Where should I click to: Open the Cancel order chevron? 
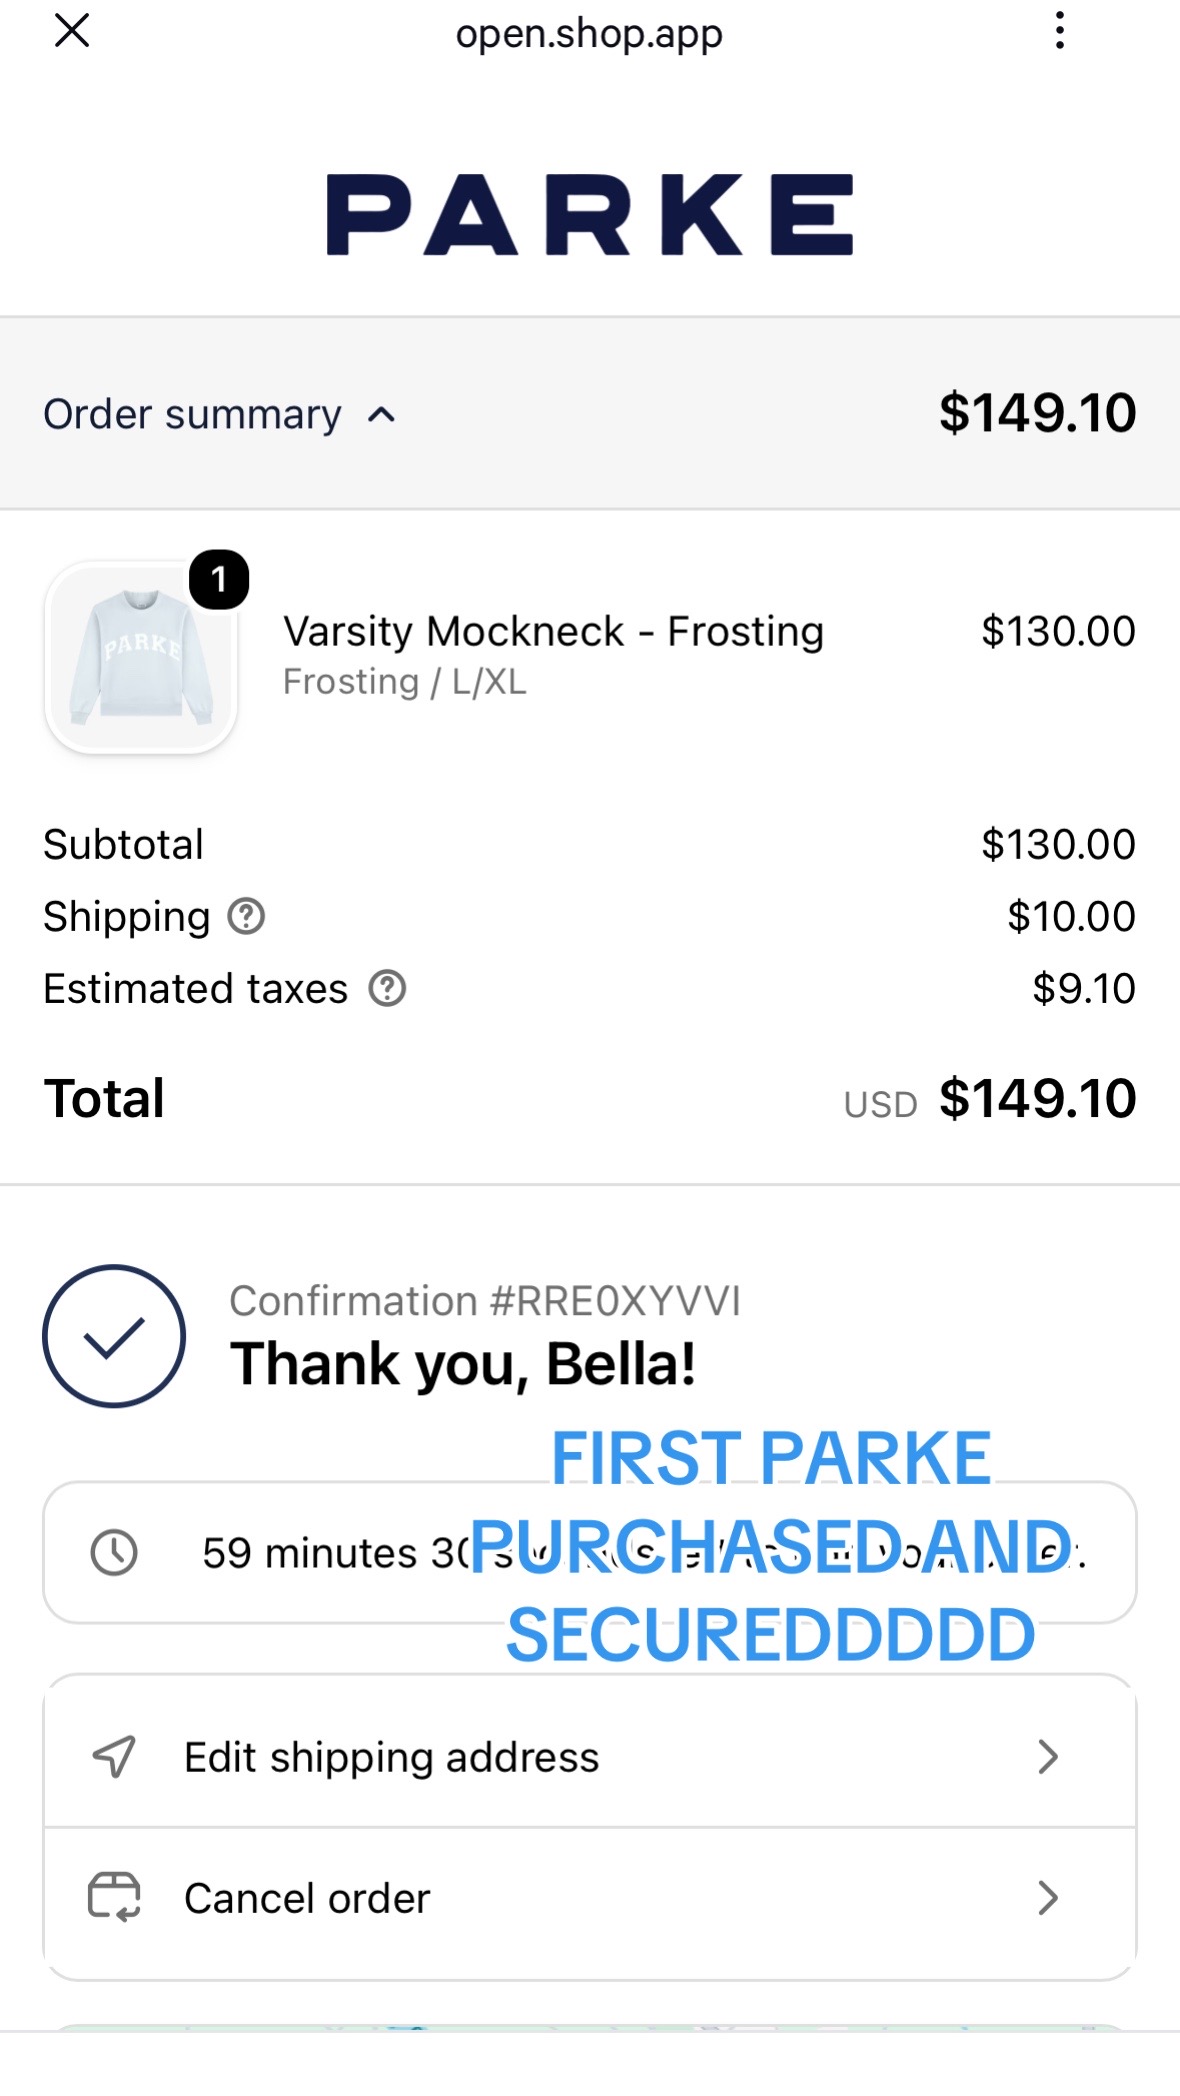coord(1047,1897)
